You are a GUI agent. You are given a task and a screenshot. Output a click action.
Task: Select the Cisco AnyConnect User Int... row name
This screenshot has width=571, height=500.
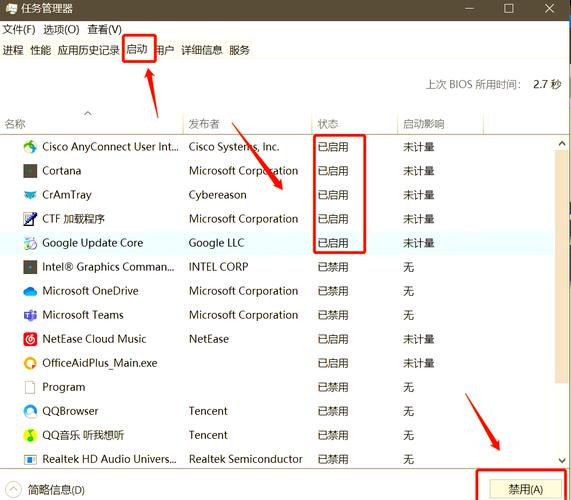tap(110, 147)
